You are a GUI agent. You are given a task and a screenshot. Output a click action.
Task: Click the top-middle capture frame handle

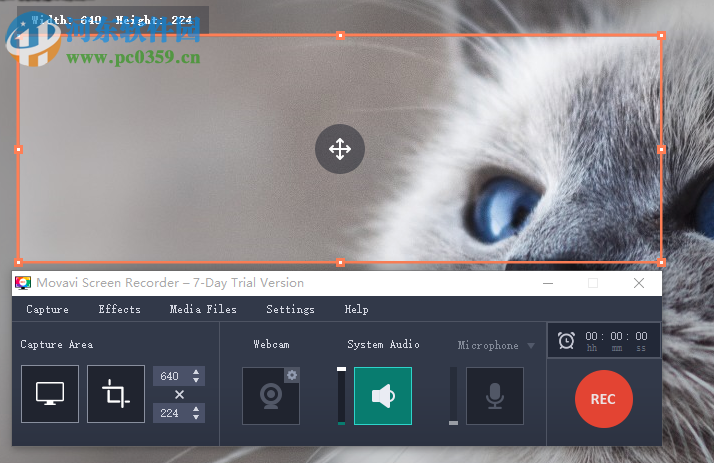click(x=340, y=36)
